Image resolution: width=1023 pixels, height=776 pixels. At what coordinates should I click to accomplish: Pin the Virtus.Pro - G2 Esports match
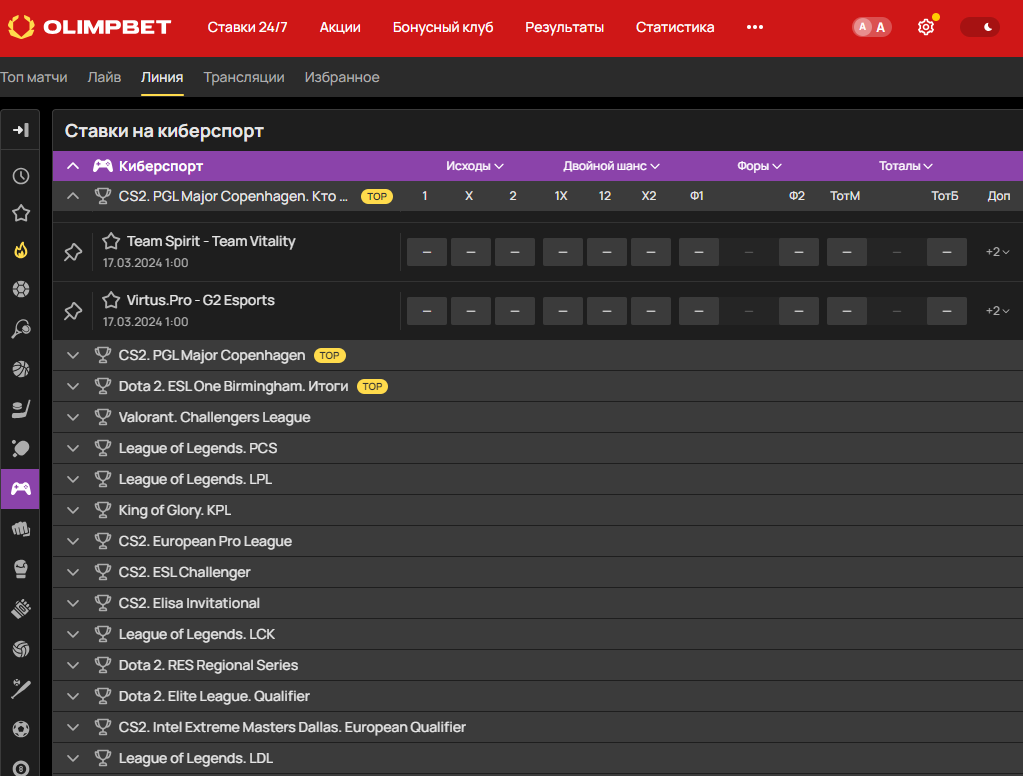[x=73, y=311]
